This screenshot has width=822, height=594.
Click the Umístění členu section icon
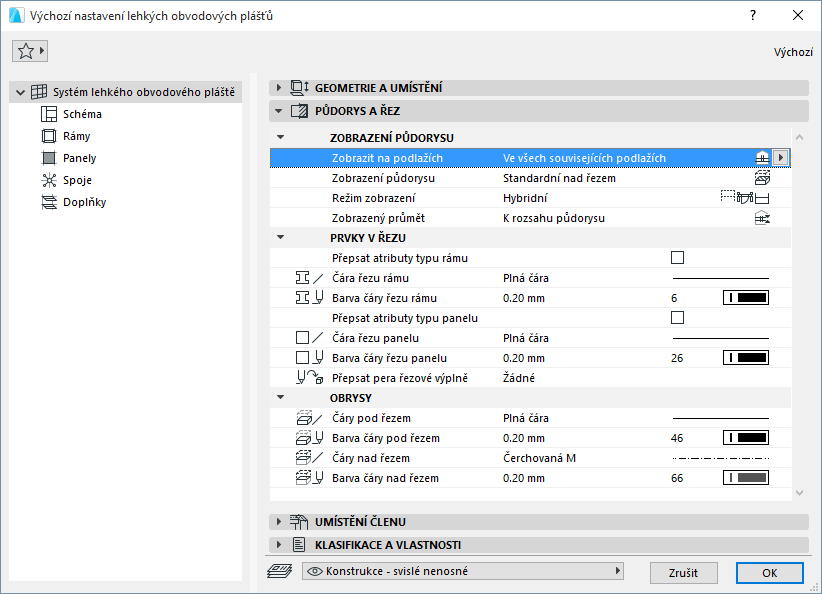[x=299, y=522]
